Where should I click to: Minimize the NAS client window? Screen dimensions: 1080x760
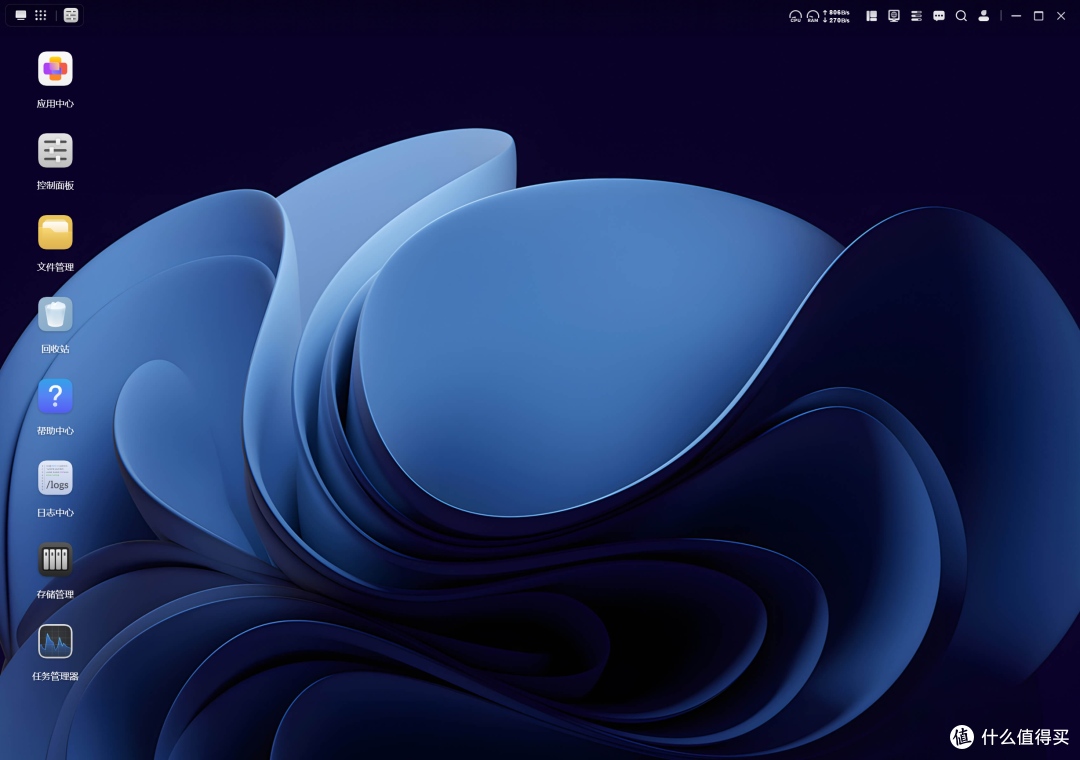(1016, 16)
